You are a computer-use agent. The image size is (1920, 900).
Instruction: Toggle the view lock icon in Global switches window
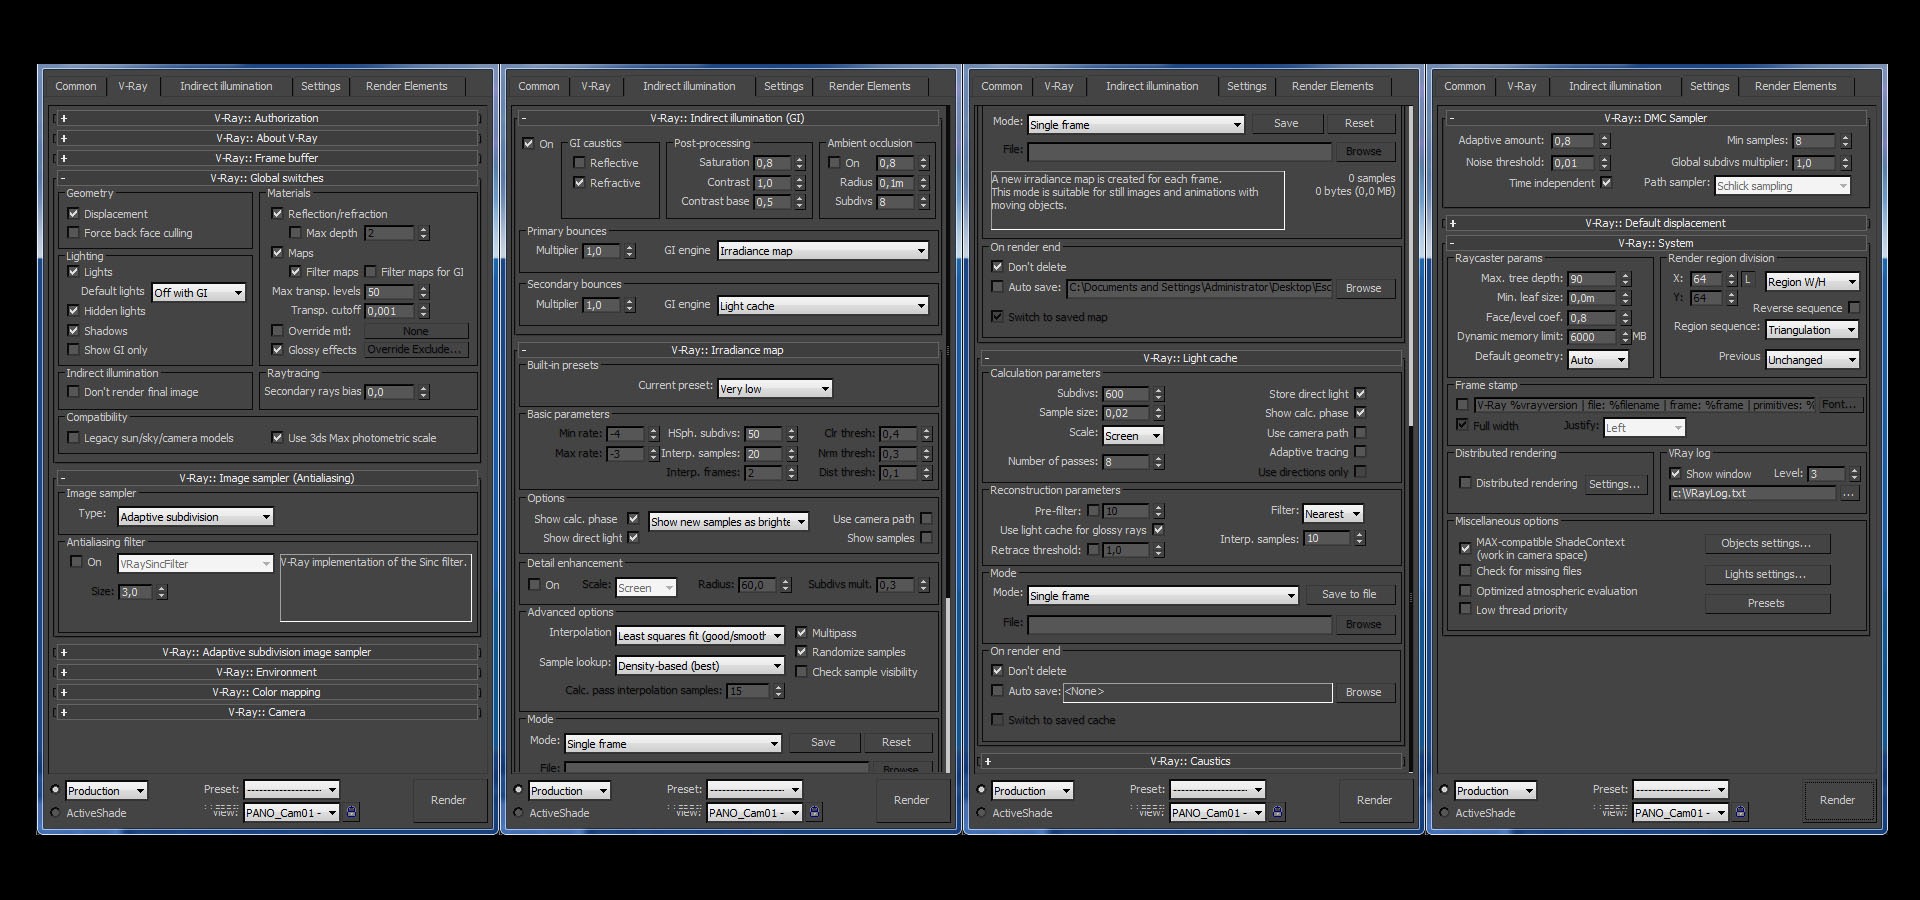coord(351,812)
